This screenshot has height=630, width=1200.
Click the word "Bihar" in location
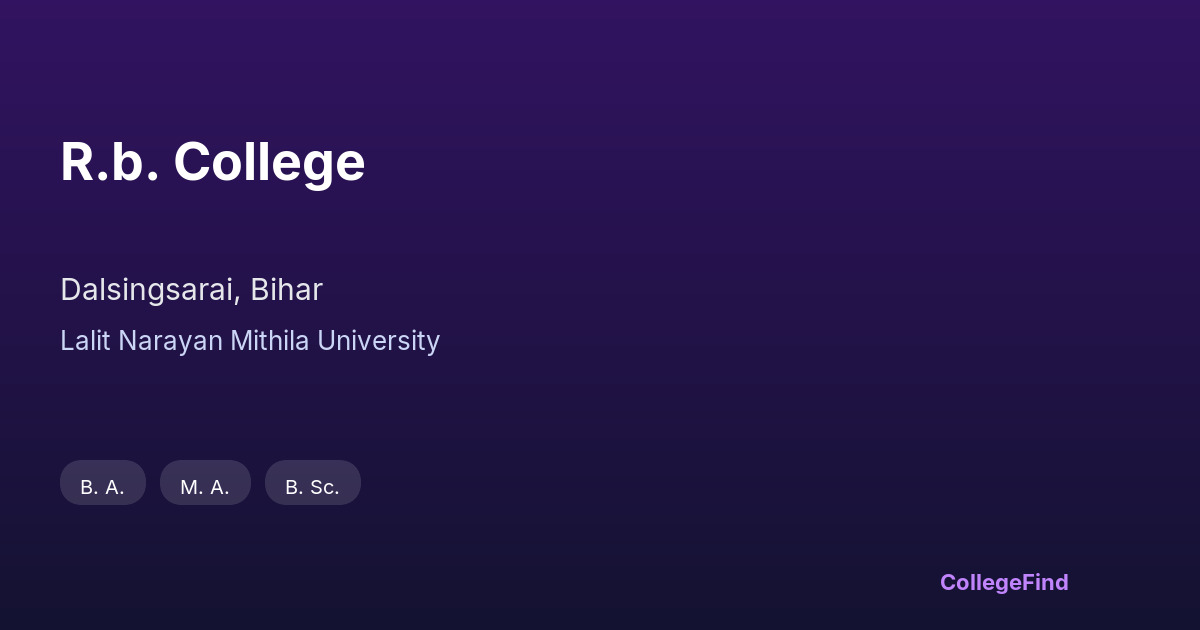click(x=286, y=290)
